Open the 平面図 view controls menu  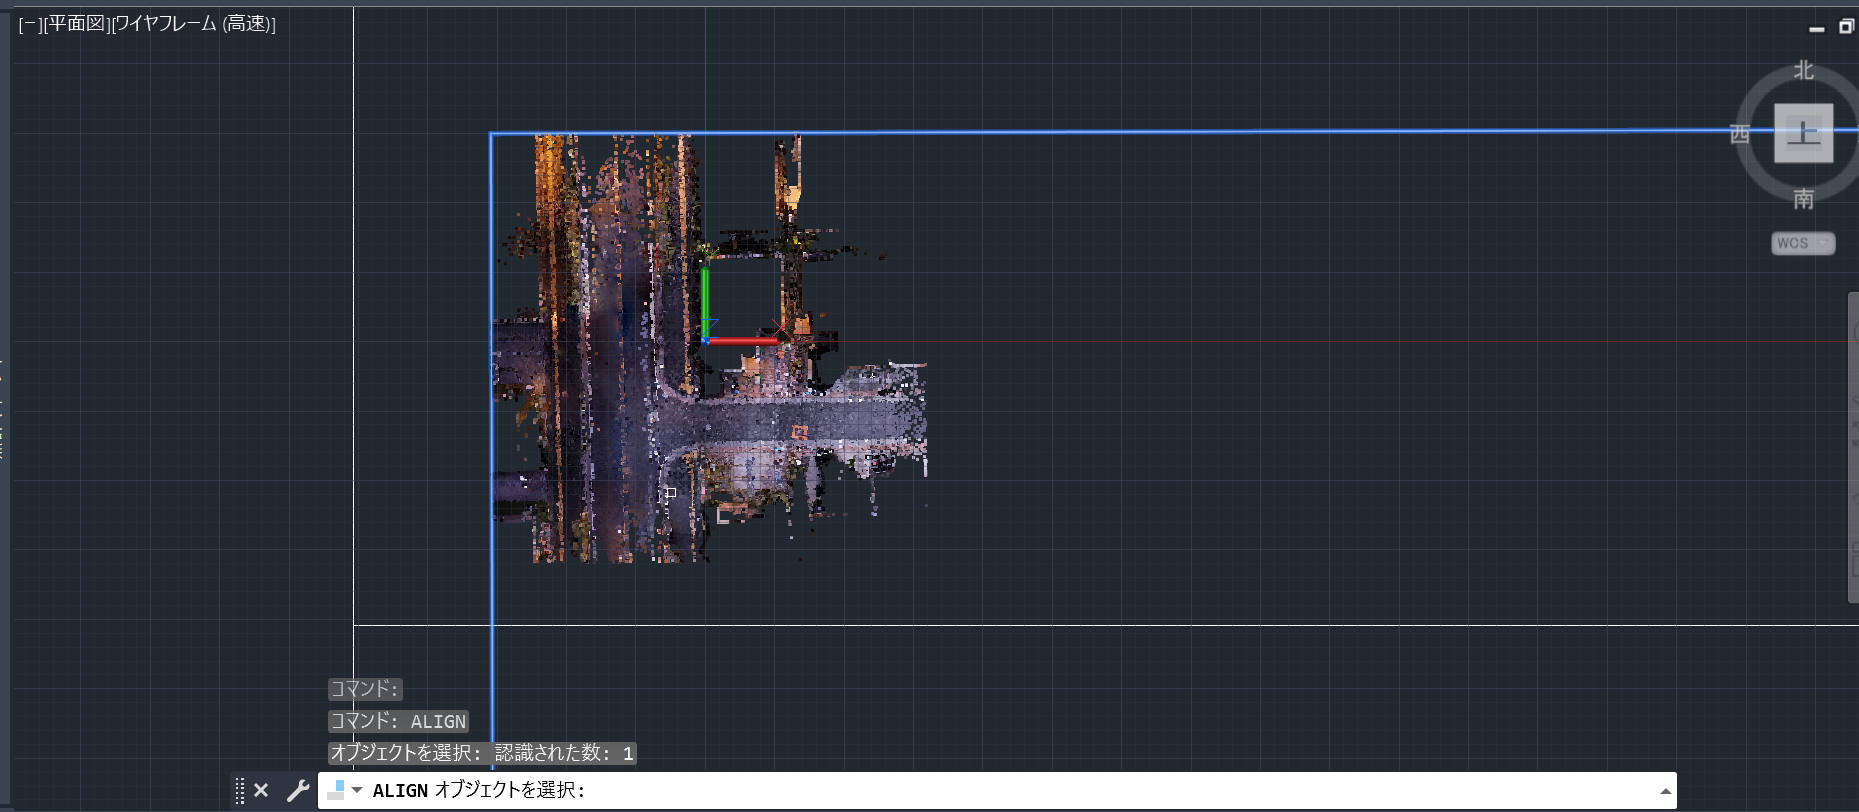tap(76, 24)
